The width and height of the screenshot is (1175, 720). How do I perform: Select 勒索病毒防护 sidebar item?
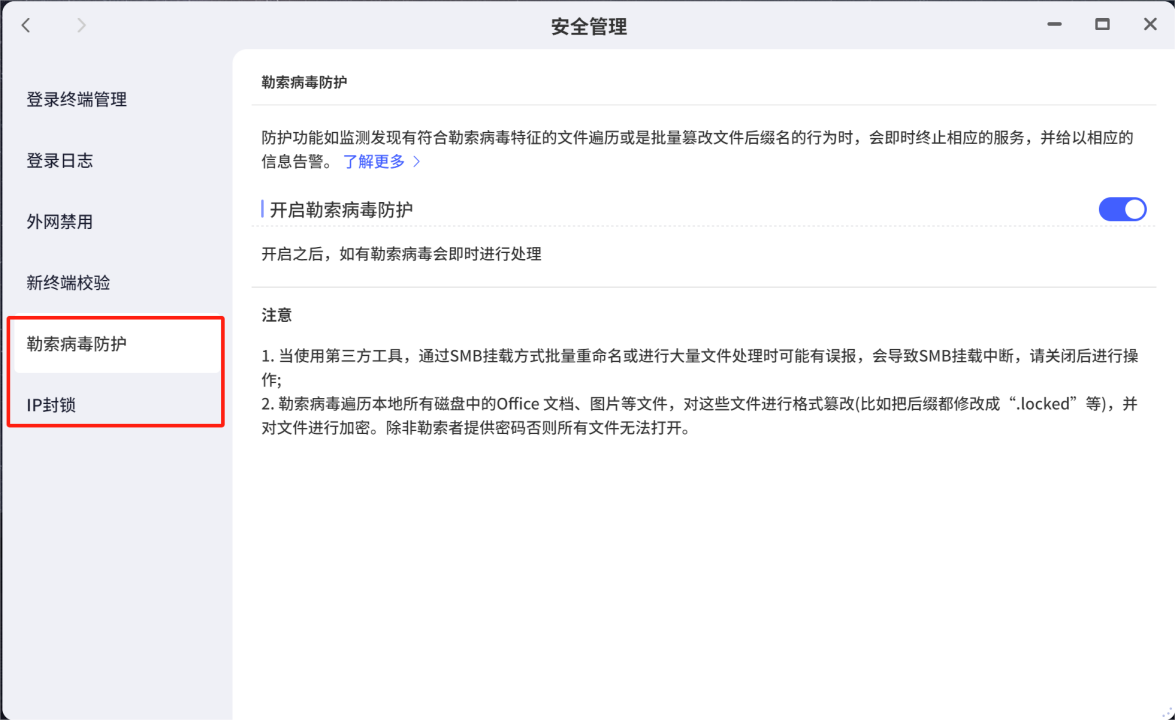(117, 344)
